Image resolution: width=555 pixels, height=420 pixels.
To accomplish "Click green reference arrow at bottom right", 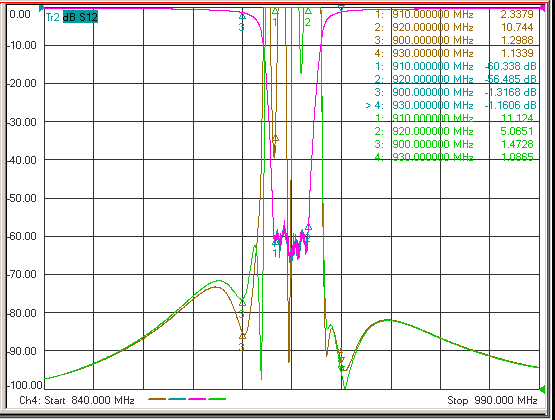I will click(542, 390).
